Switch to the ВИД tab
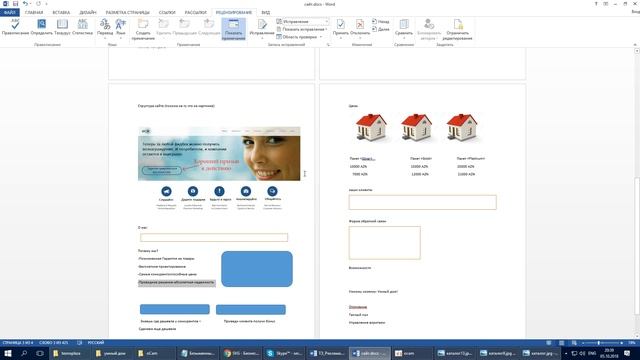 266,13
